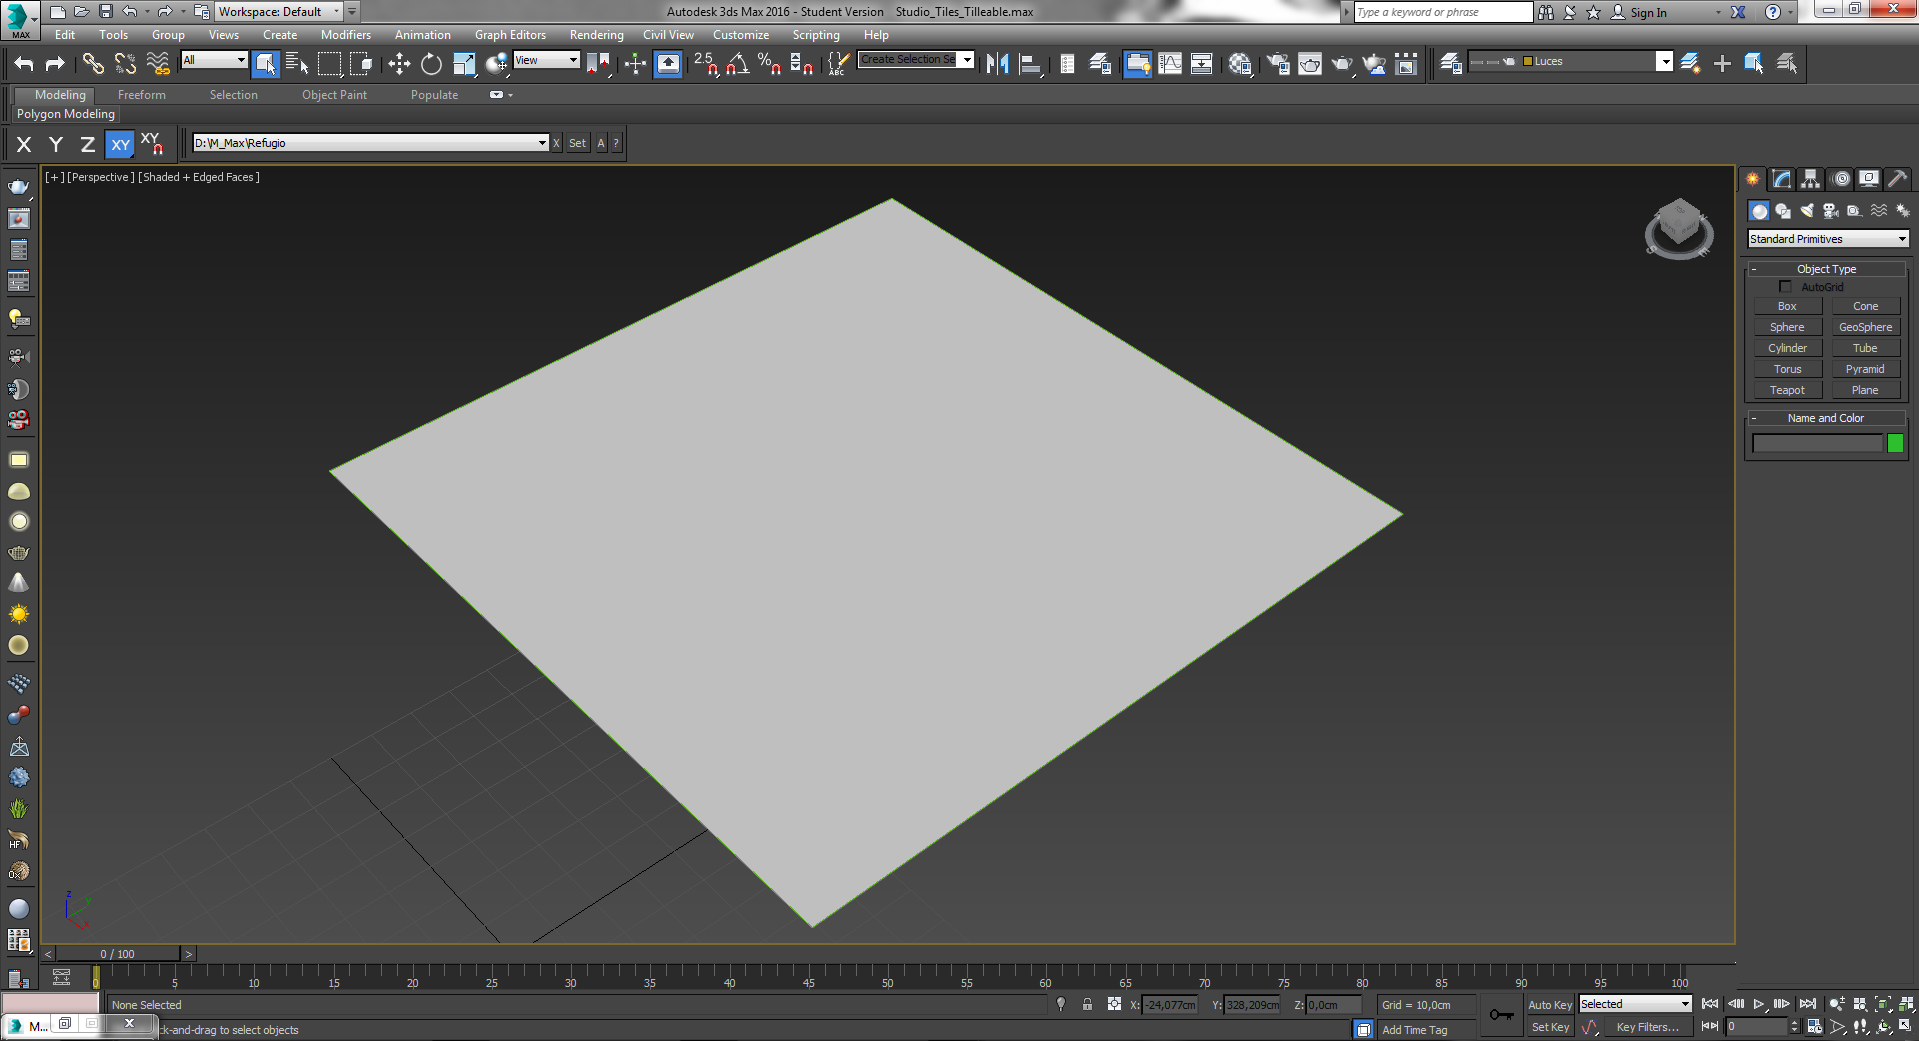Screen dimensions: 1919x1041
Task: Click the Plane primitive button
Action: [x=1864, y=390]
